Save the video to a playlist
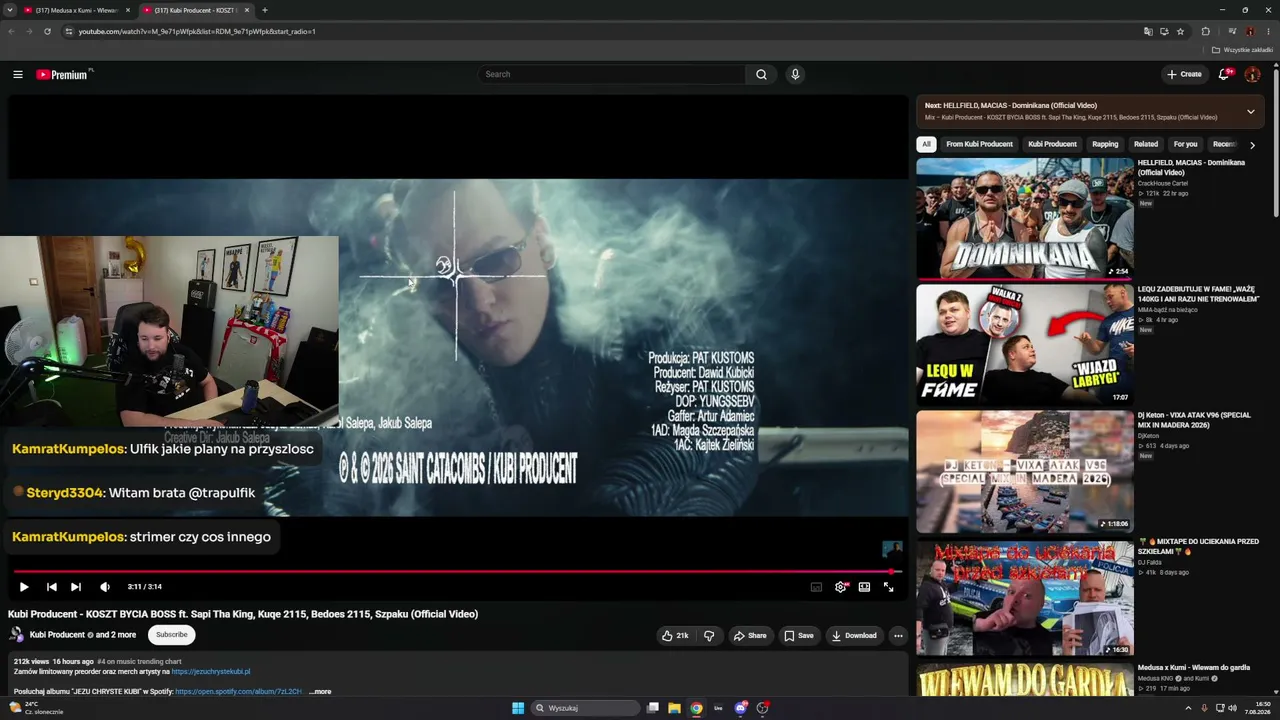The image size is (1280, 720). [x=798, y=635]
